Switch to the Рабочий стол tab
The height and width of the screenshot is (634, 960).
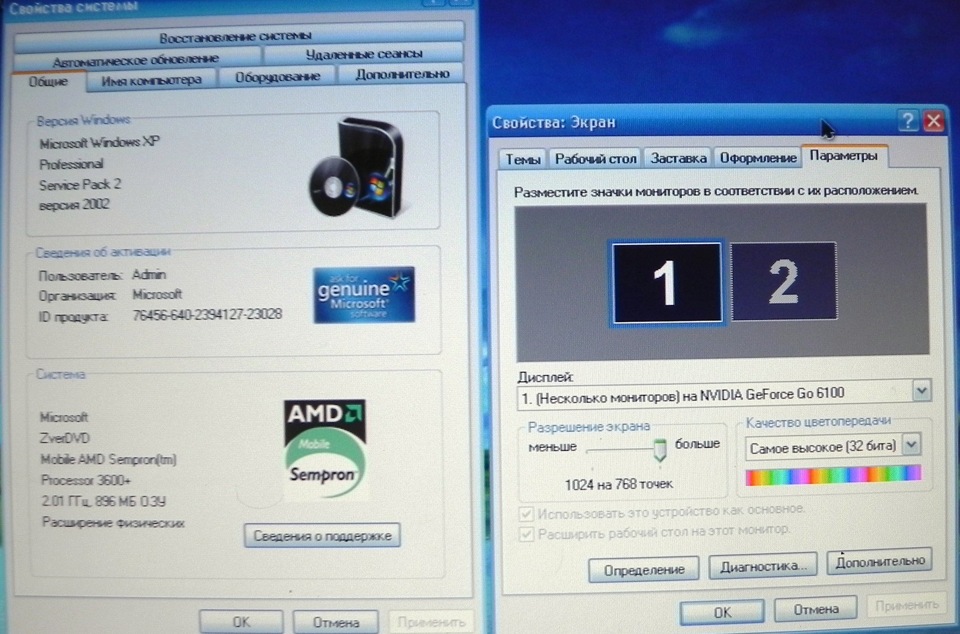[595, 158]
